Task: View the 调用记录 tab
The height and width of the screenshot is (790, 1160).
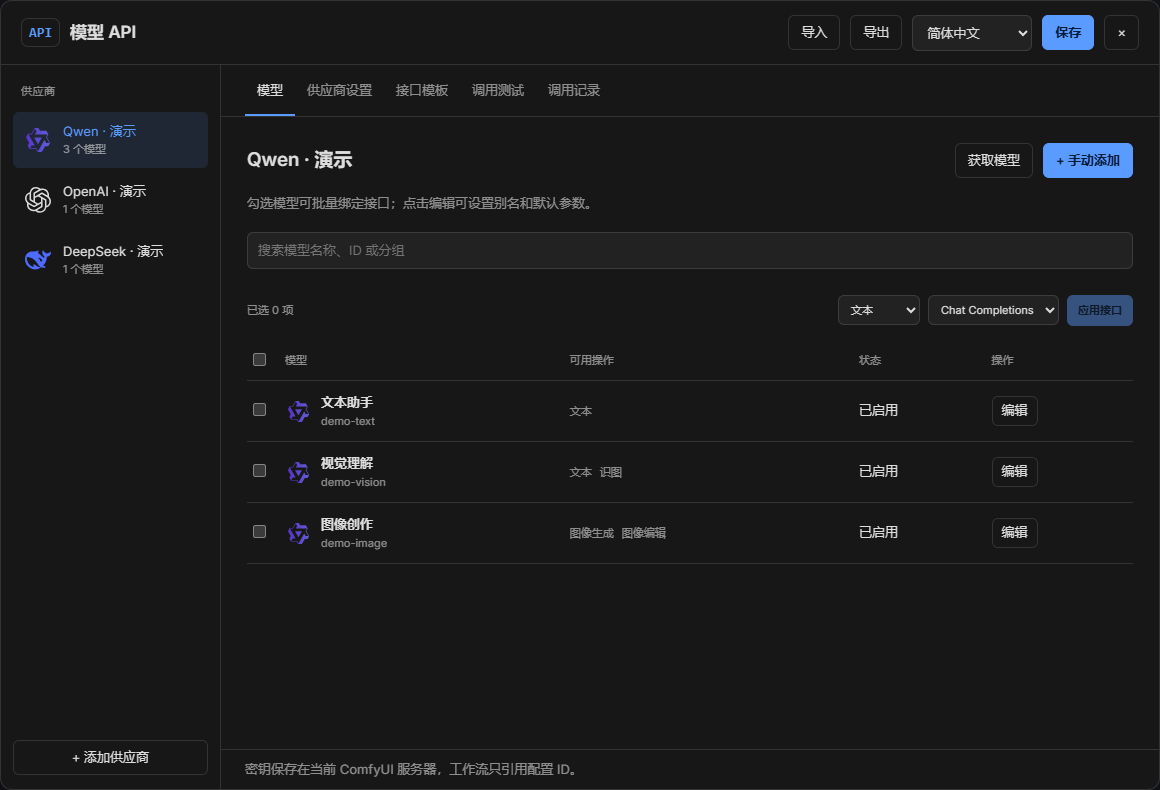Action: (x=573, y=90)
